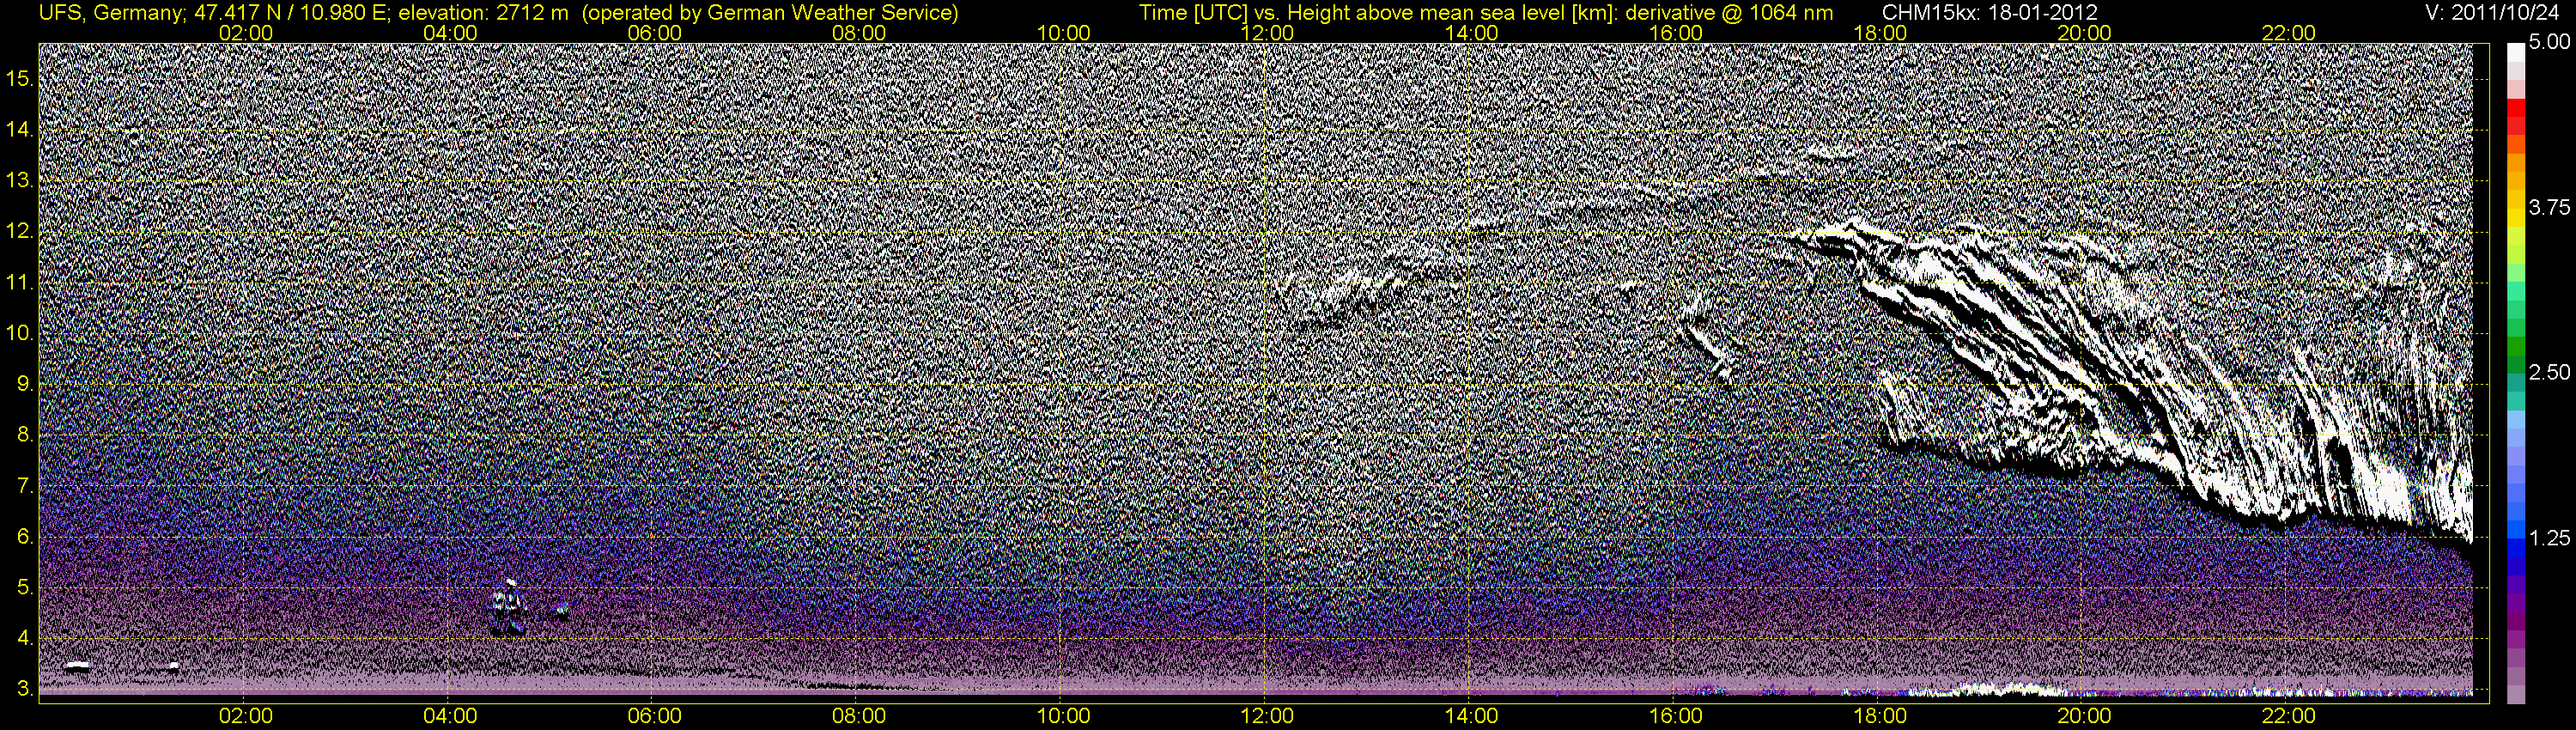This screenshot has width=2576, height=730.
Task: Click the 6 km height axis label
Action: coord(25,537)
